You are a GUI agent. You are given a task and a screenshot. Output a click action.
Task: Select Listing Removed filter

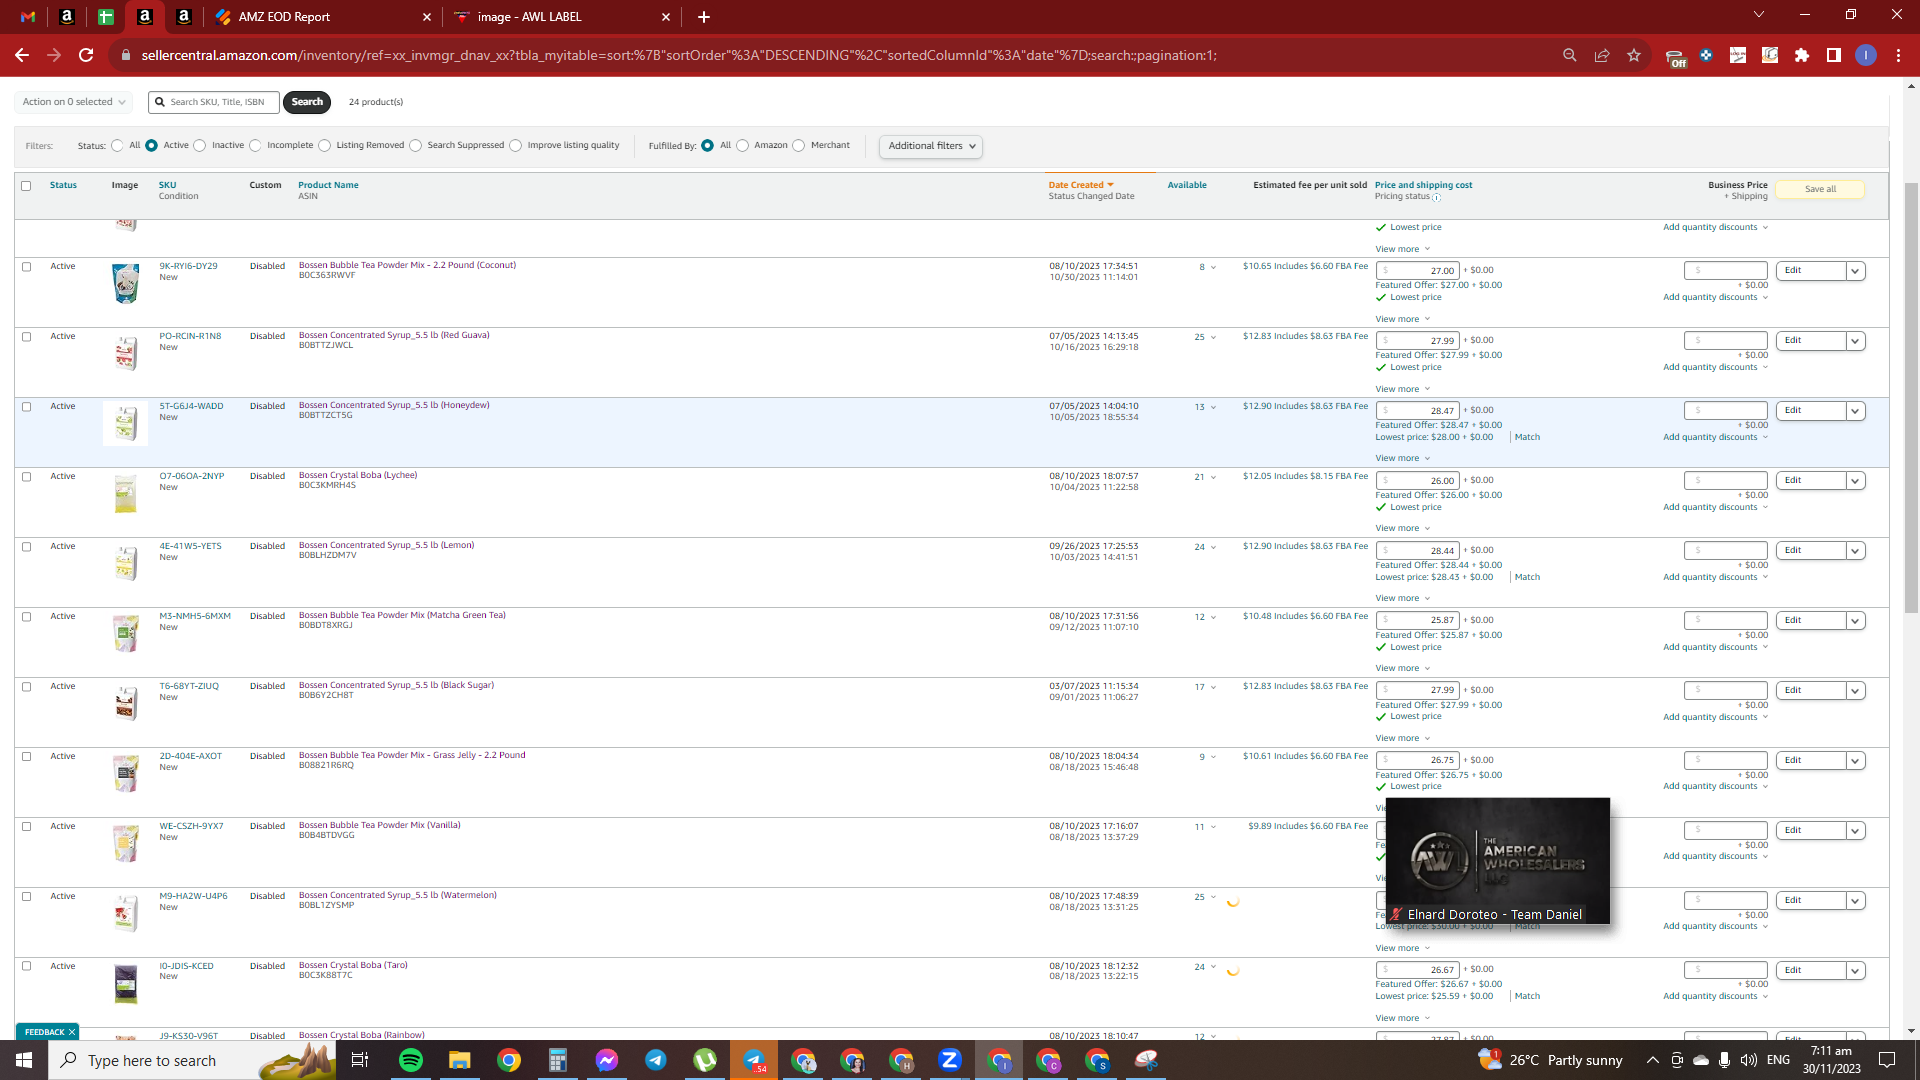coord(325,146)
